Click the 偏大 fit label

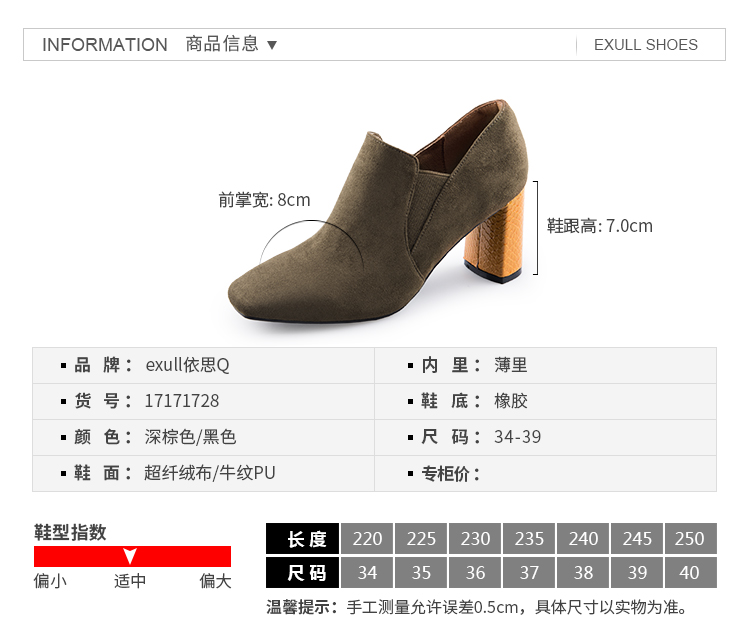[215, 581]
